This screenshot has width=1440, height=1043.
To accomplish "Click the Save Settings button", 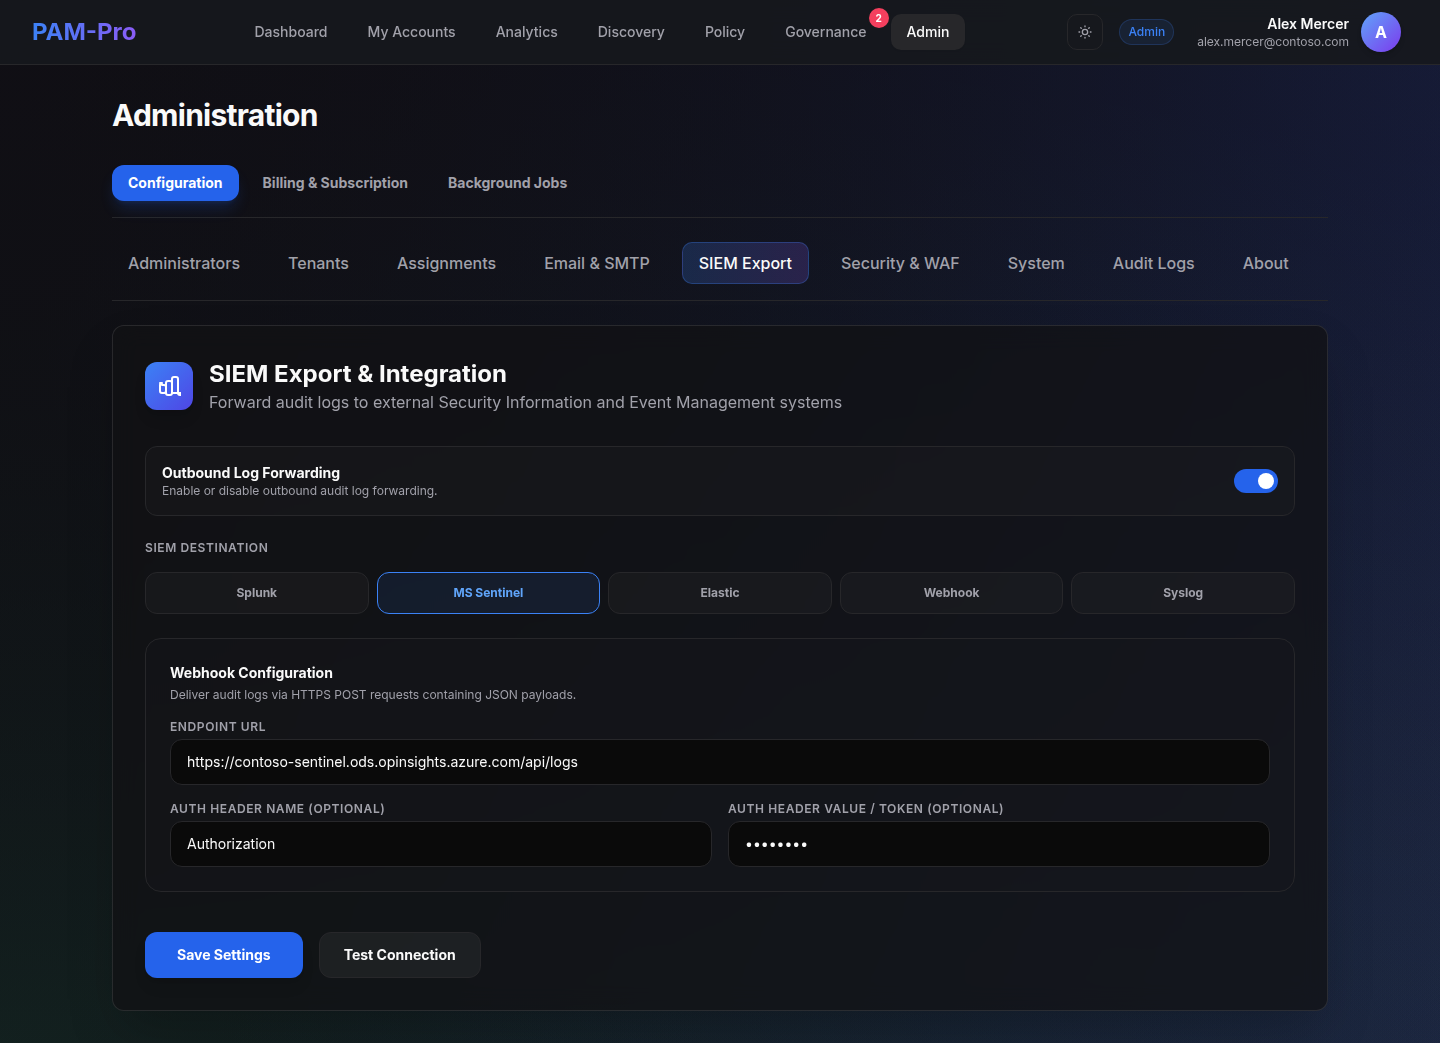I will [224, 955].
